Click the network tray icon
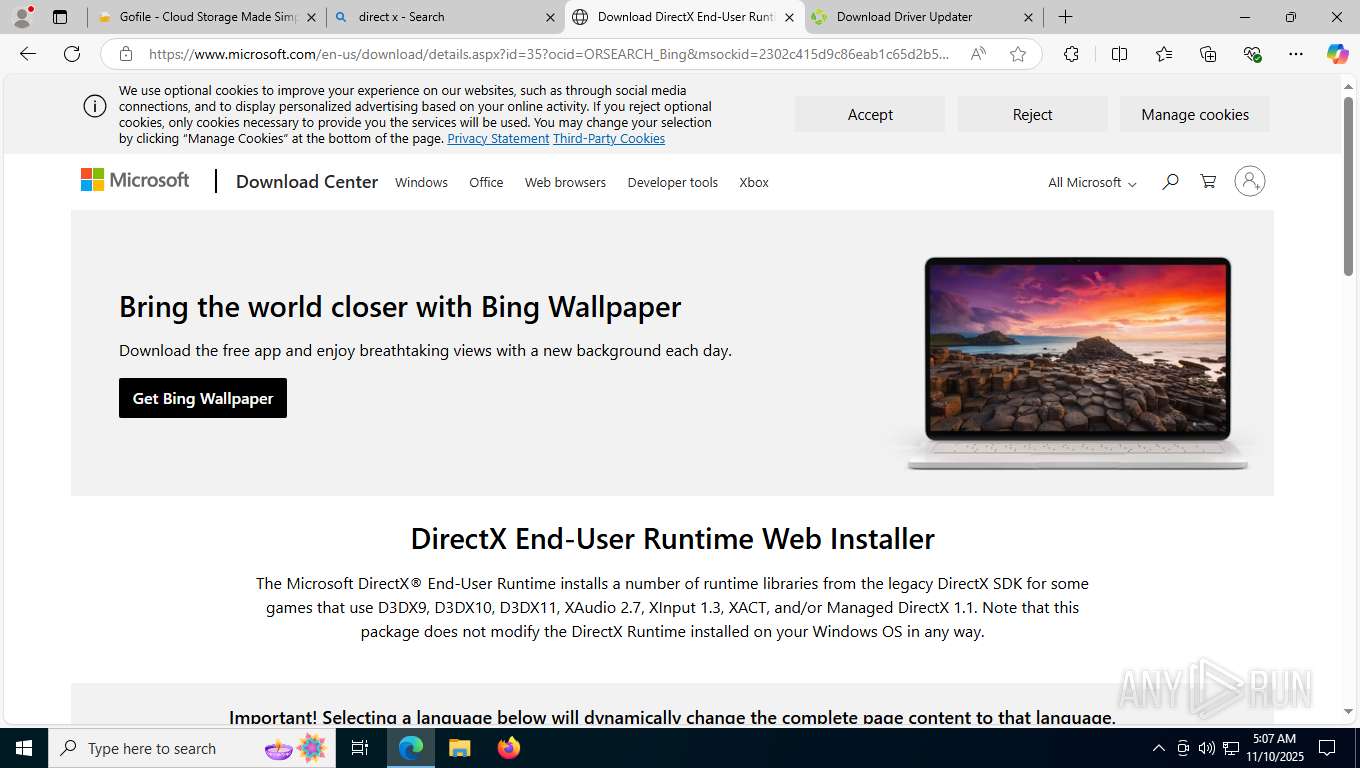The height and width of the screenshot is (768, 1360). point(1231,748)
